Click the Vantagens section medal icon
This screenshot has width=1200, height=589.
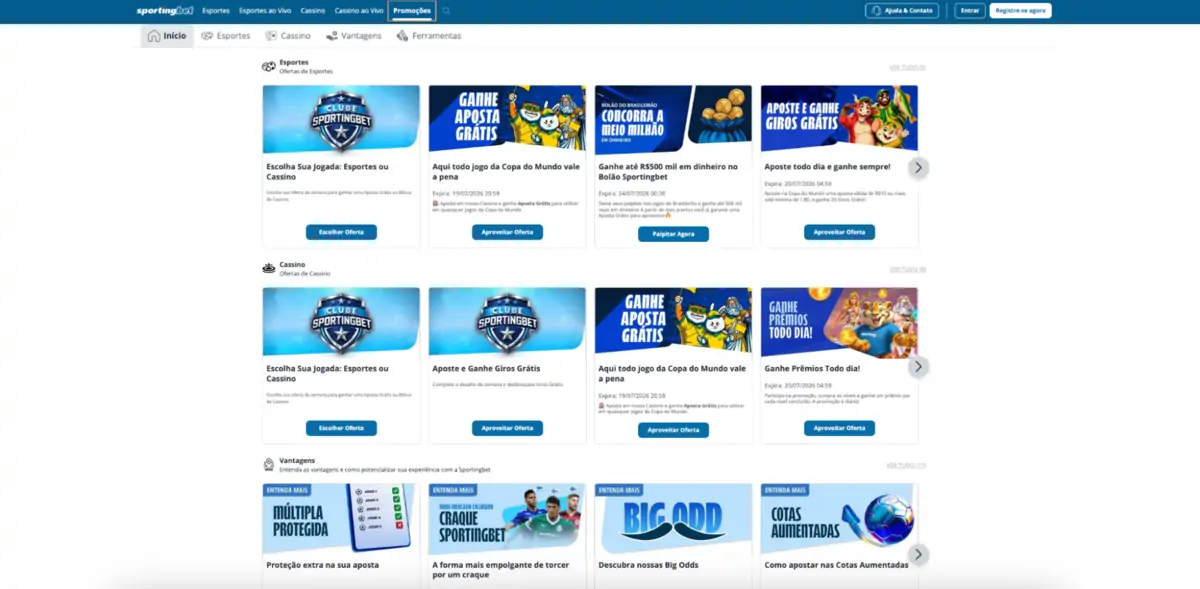269,465
